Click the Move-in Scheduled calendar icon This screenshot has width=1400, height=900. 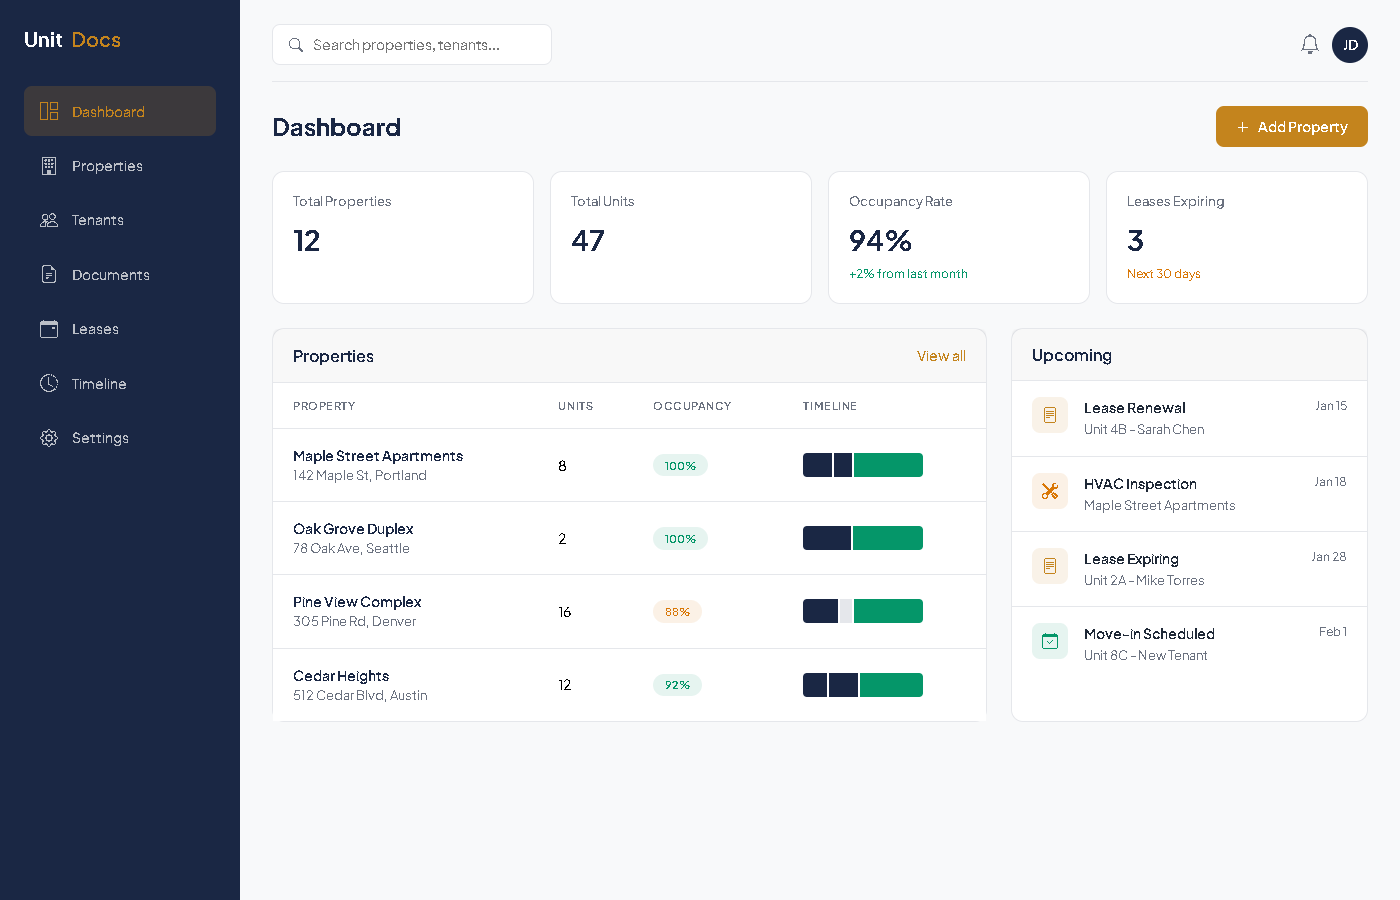(1049, 641)
